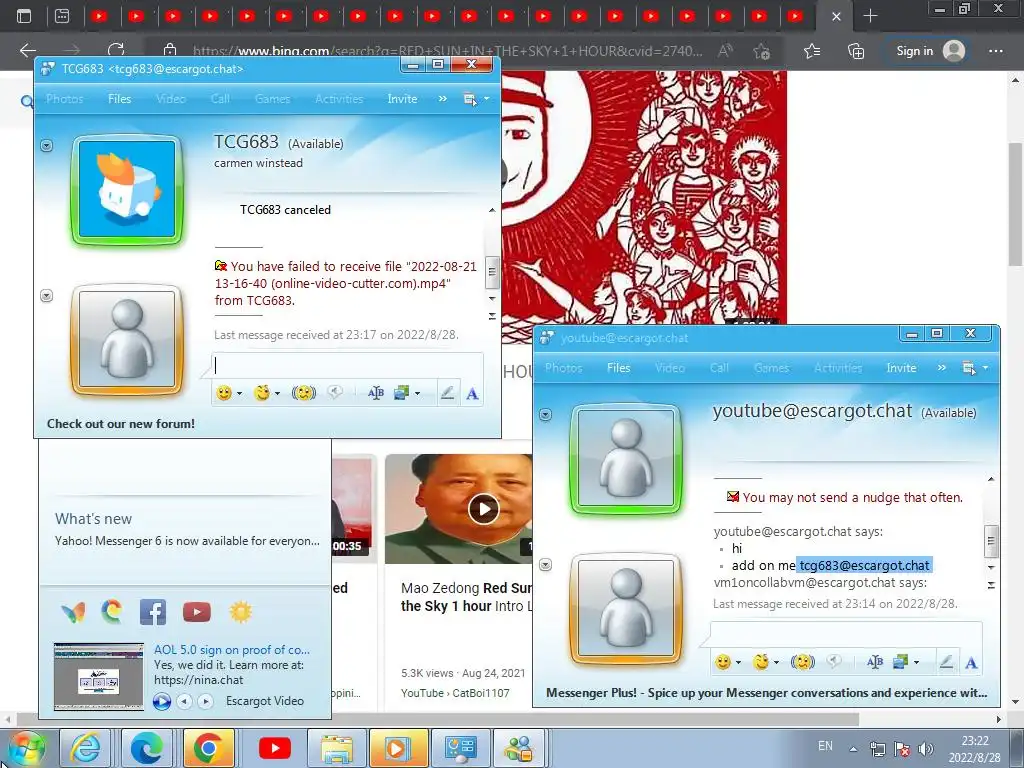Click message input field in TCG683 chat
1024x768 pixels.
(347, 366)
